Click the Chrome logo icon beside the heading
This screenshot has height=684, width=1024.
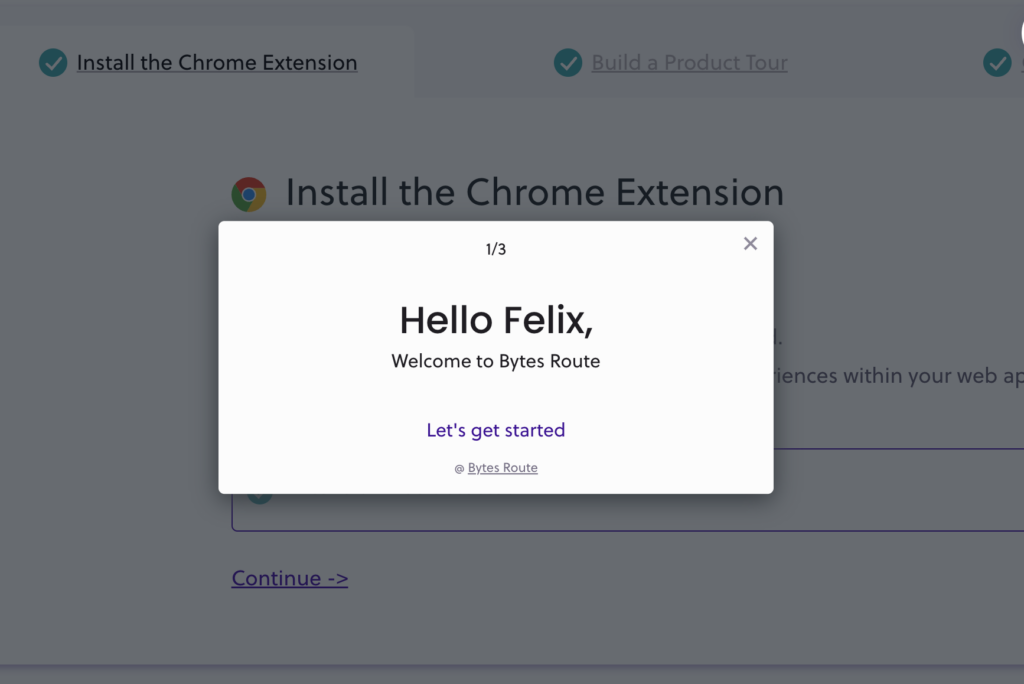[x=249, y=194]
